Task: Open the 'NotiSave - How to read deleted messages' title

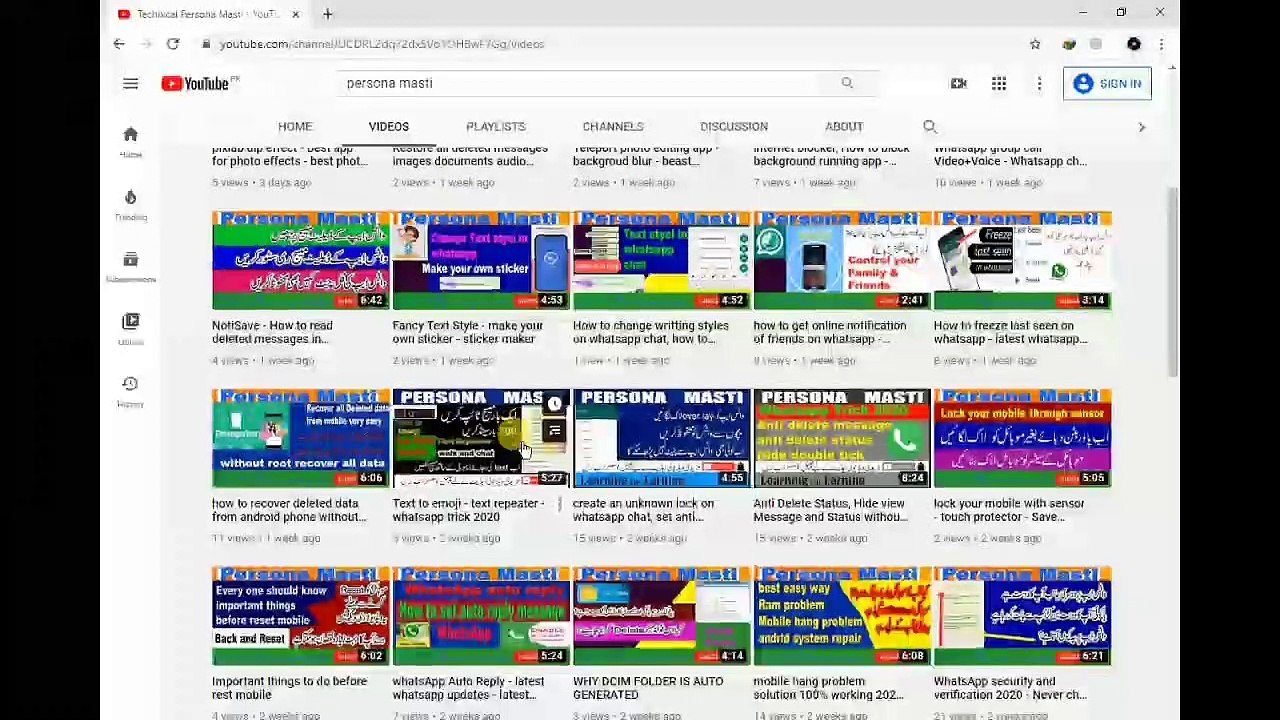Action: [272, 332]
